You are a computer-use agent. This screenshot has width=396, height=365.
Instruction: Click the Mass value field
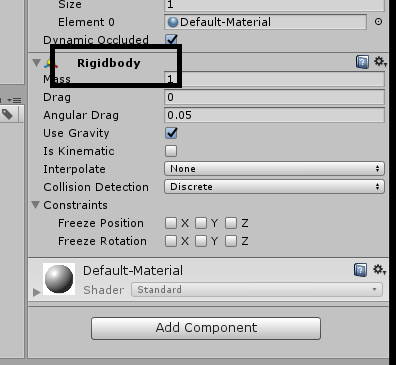[x=274, y=79]
